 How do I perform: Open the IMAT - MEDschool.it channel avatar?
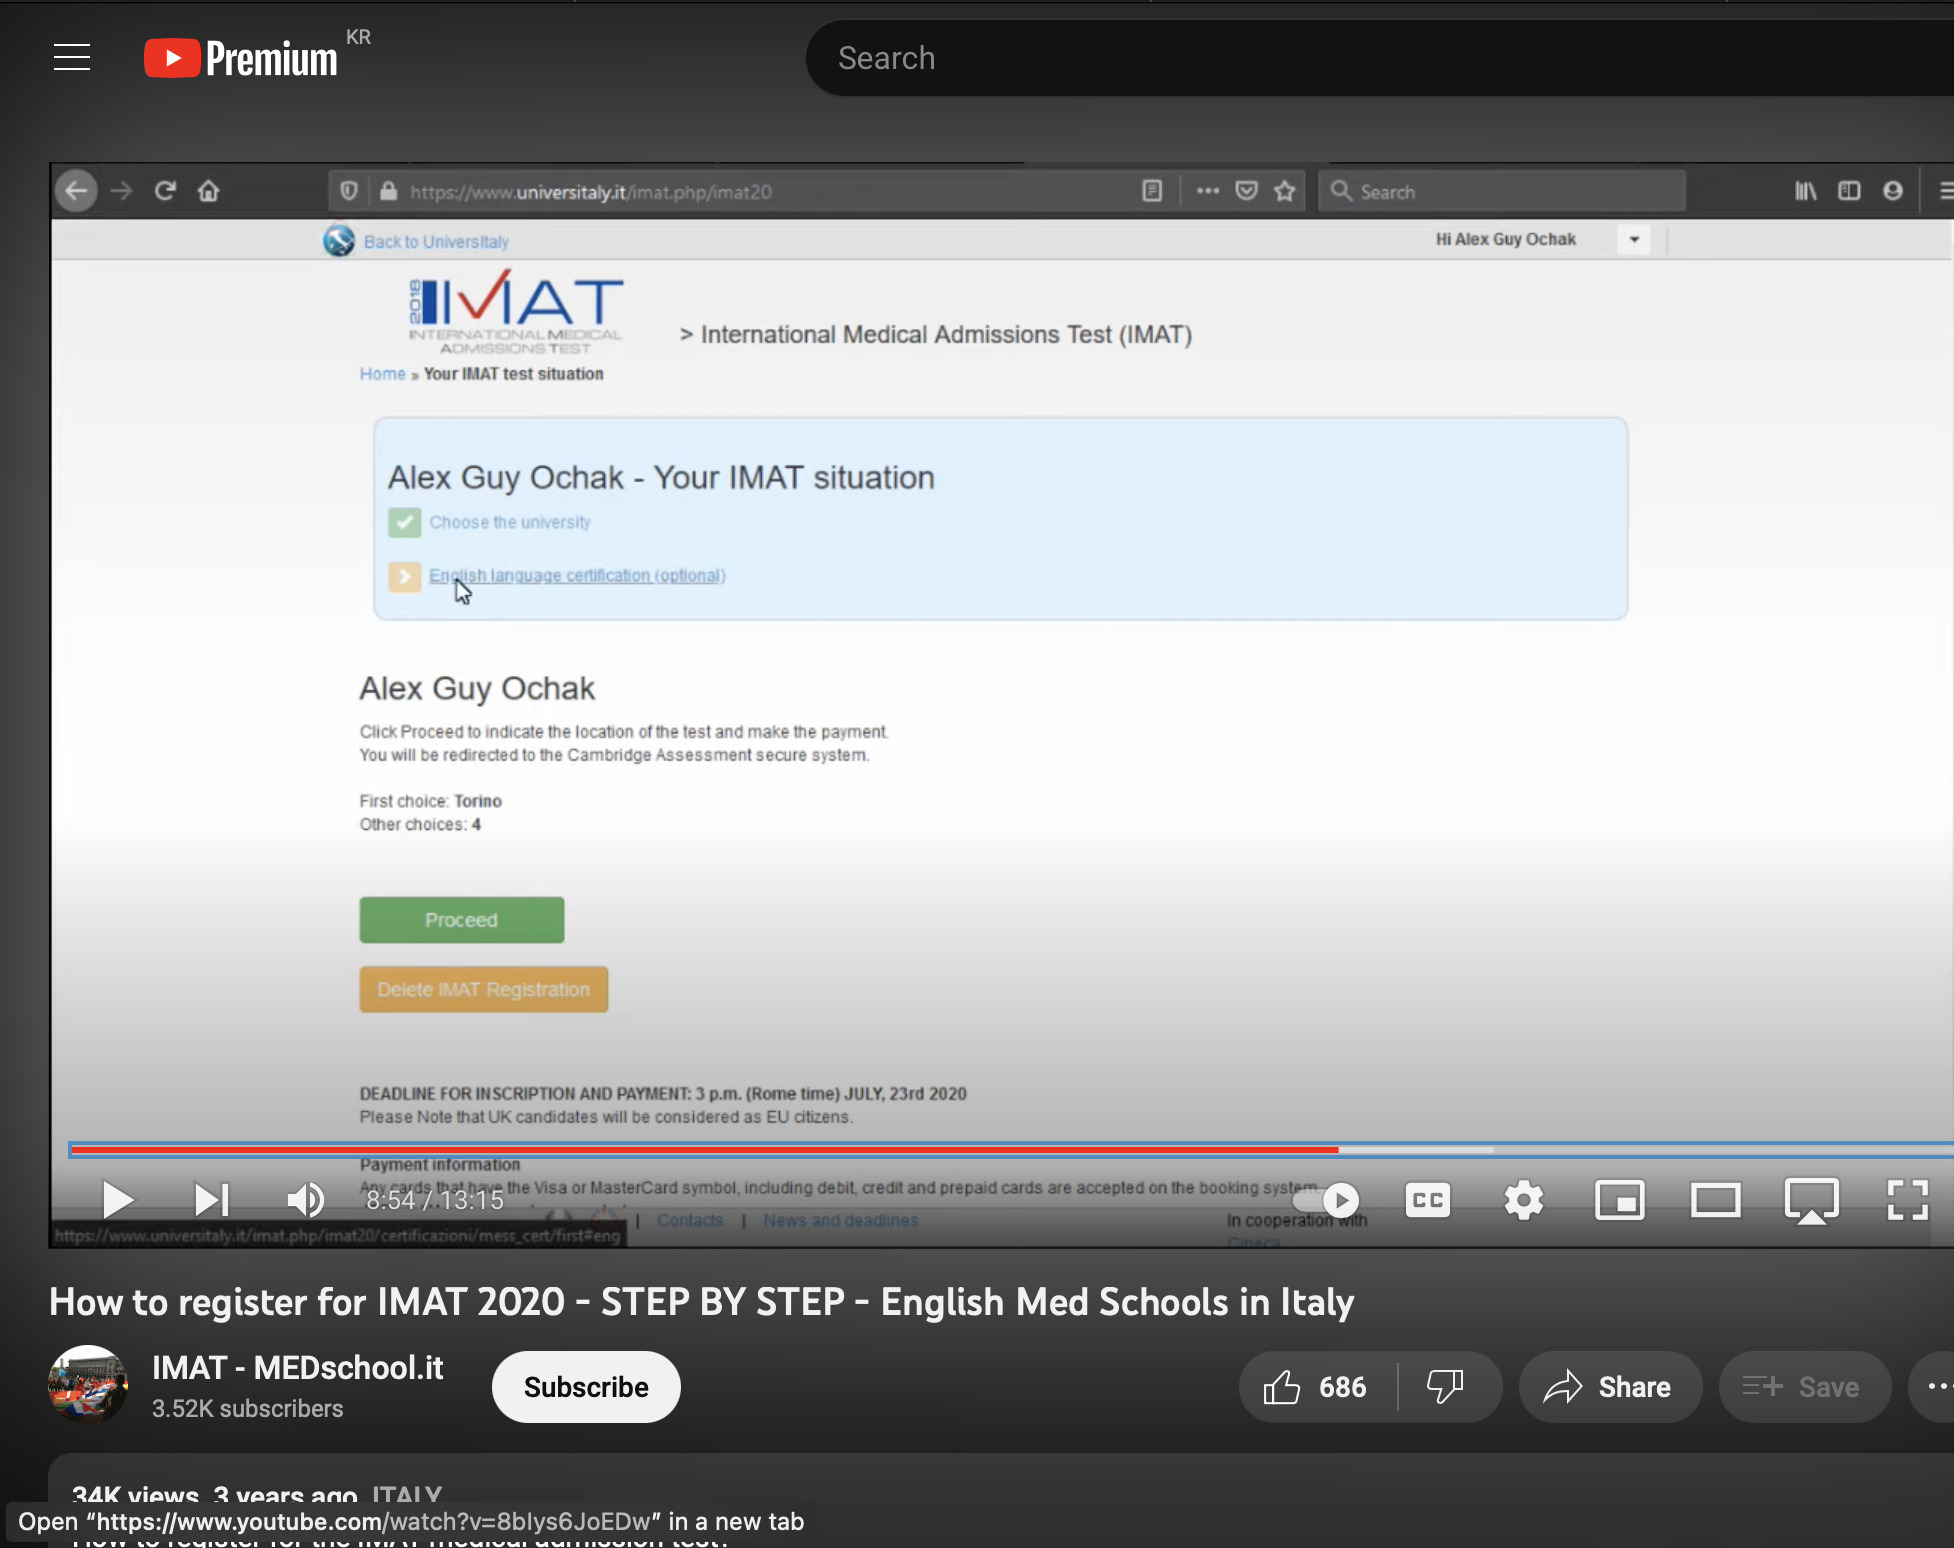coord(88,1385)
